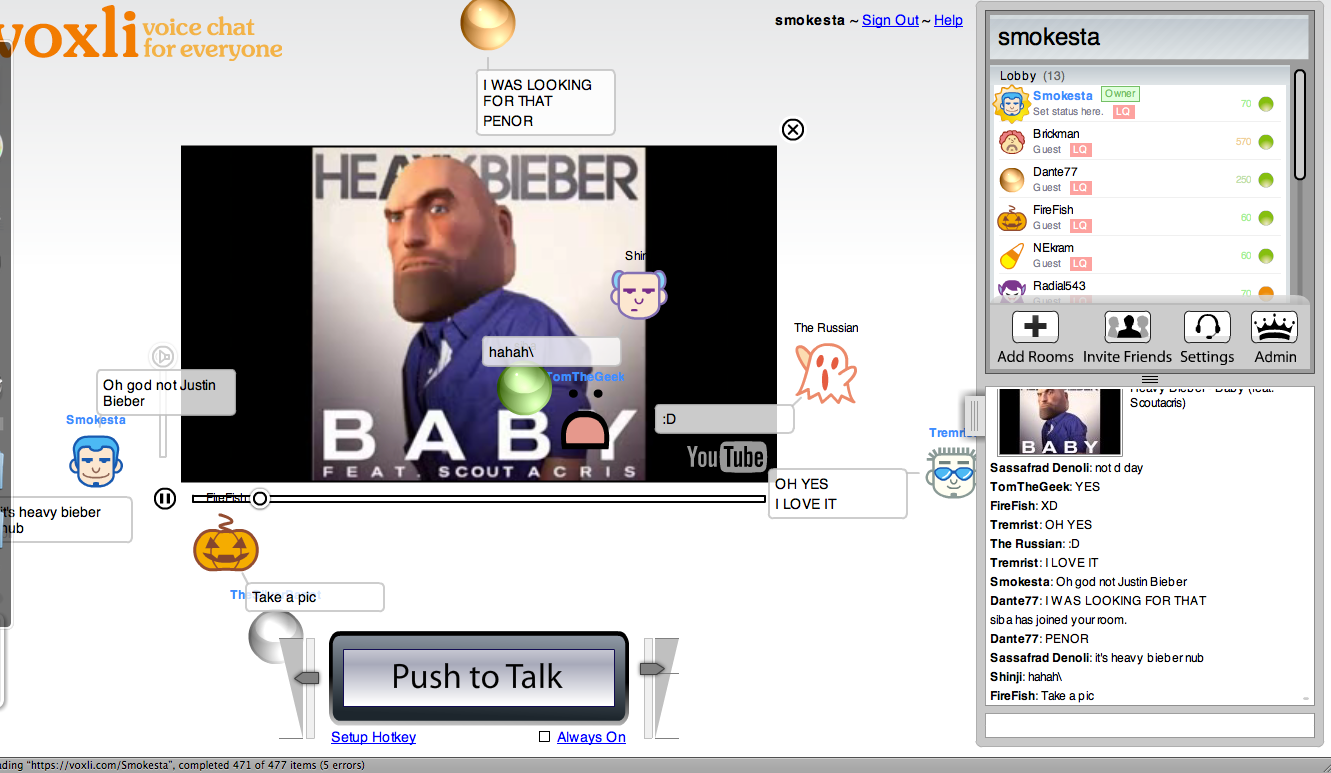
Task: Click the Always On link
Action: tap(591, 737)
